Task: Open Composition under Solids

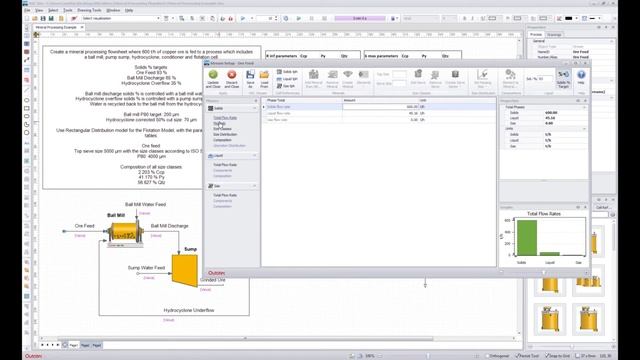Action: [222, 140]
